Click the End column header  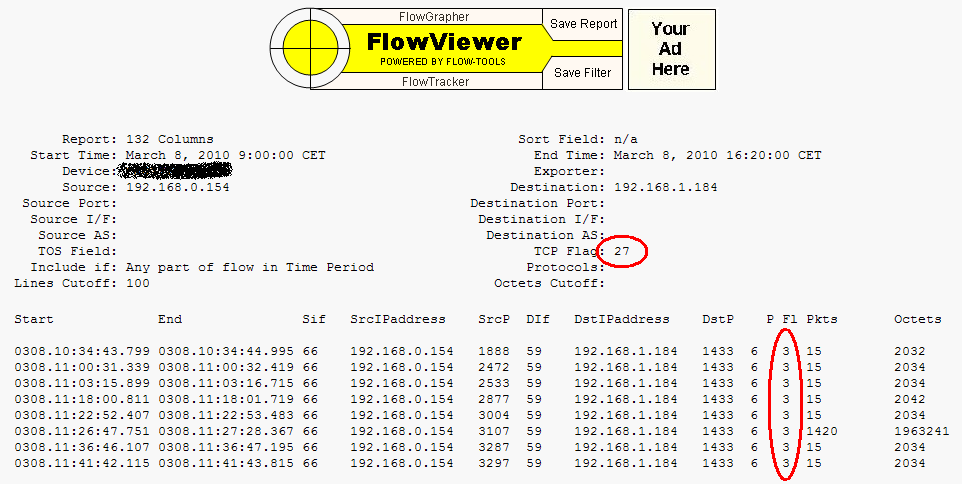[x=170, y=319]
